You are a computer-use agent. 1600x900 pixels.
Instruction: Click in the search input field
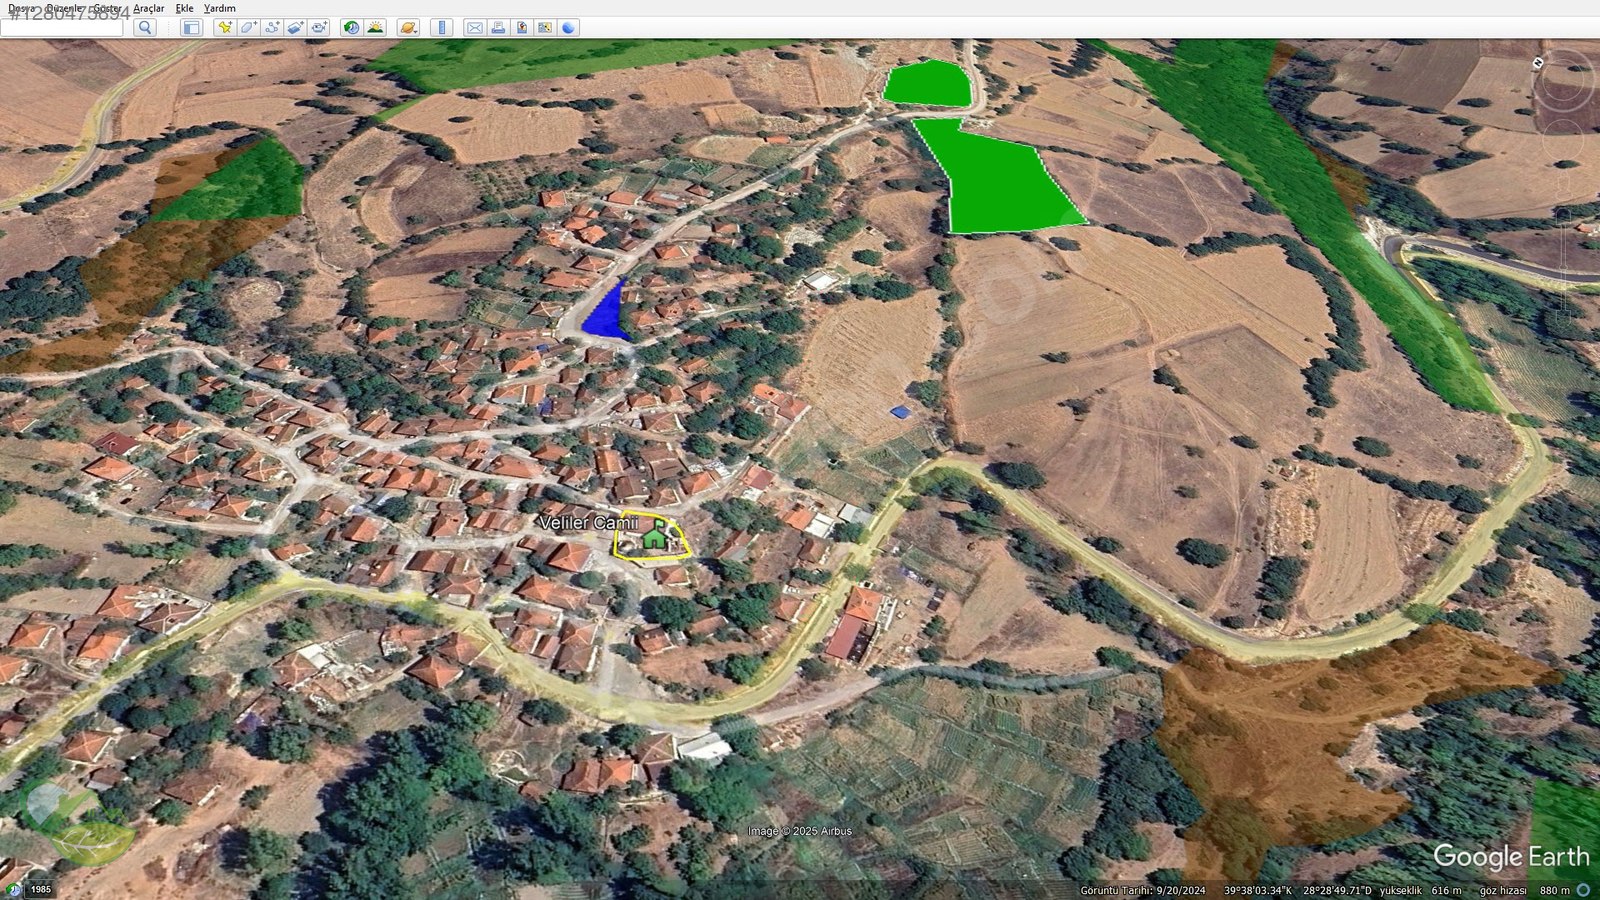62,28
